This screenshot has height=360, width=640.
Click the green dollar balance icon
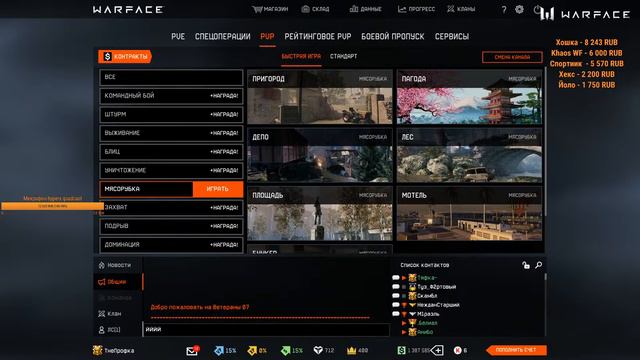pos(402,350)
